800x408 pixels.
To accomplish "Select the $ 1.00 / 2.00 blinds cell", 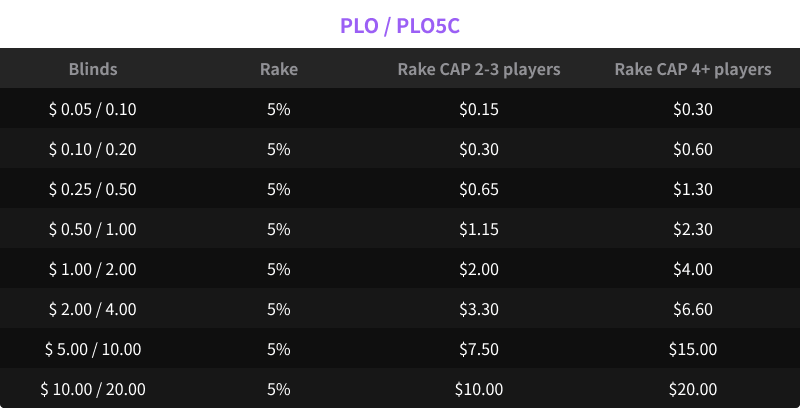I will (x=93, y=269).
